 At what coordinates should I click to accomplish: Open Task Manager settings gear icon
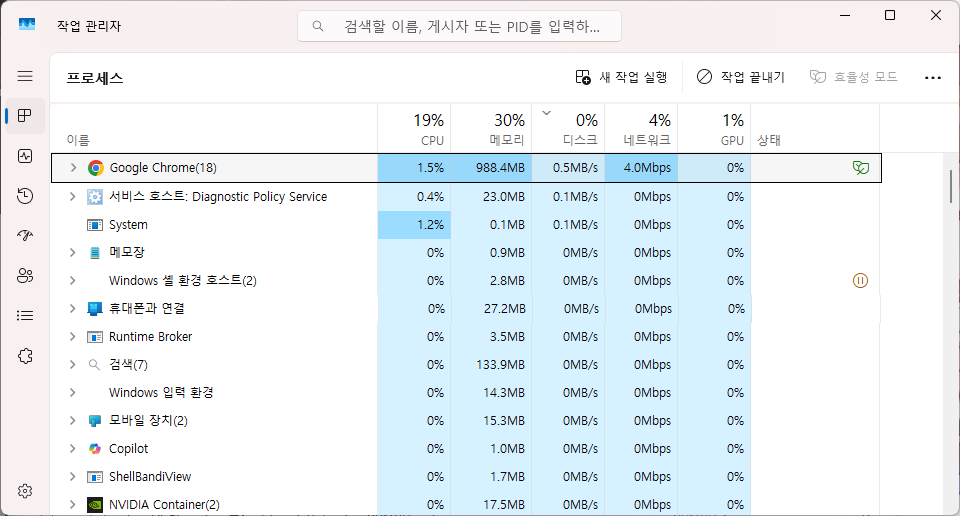(x=25, y=491)
